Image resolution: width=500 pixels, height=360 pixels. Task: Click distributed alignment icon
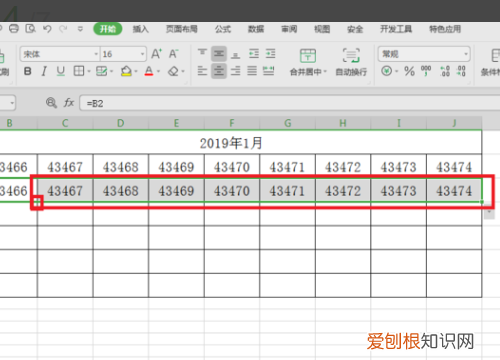tap(269, 71)
